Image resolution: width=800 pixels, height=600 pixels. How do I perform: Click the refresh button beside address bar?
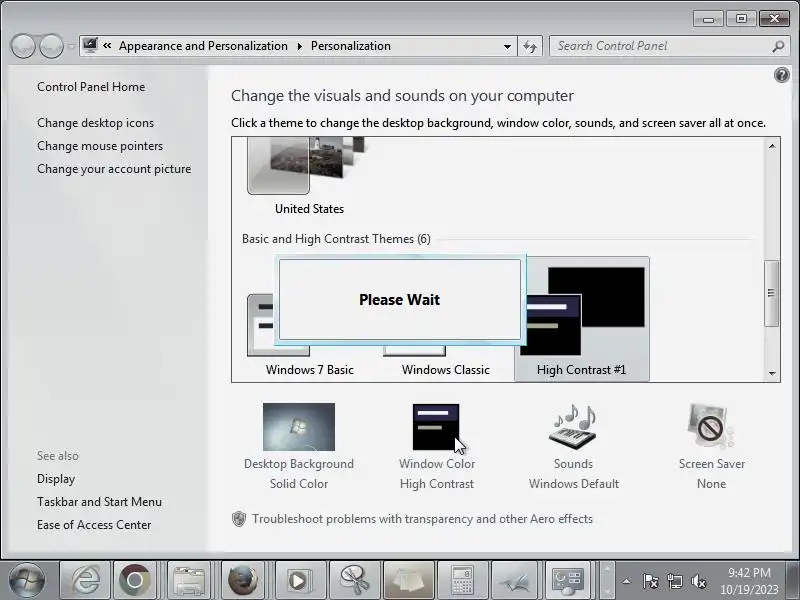[x=531, y=46]
